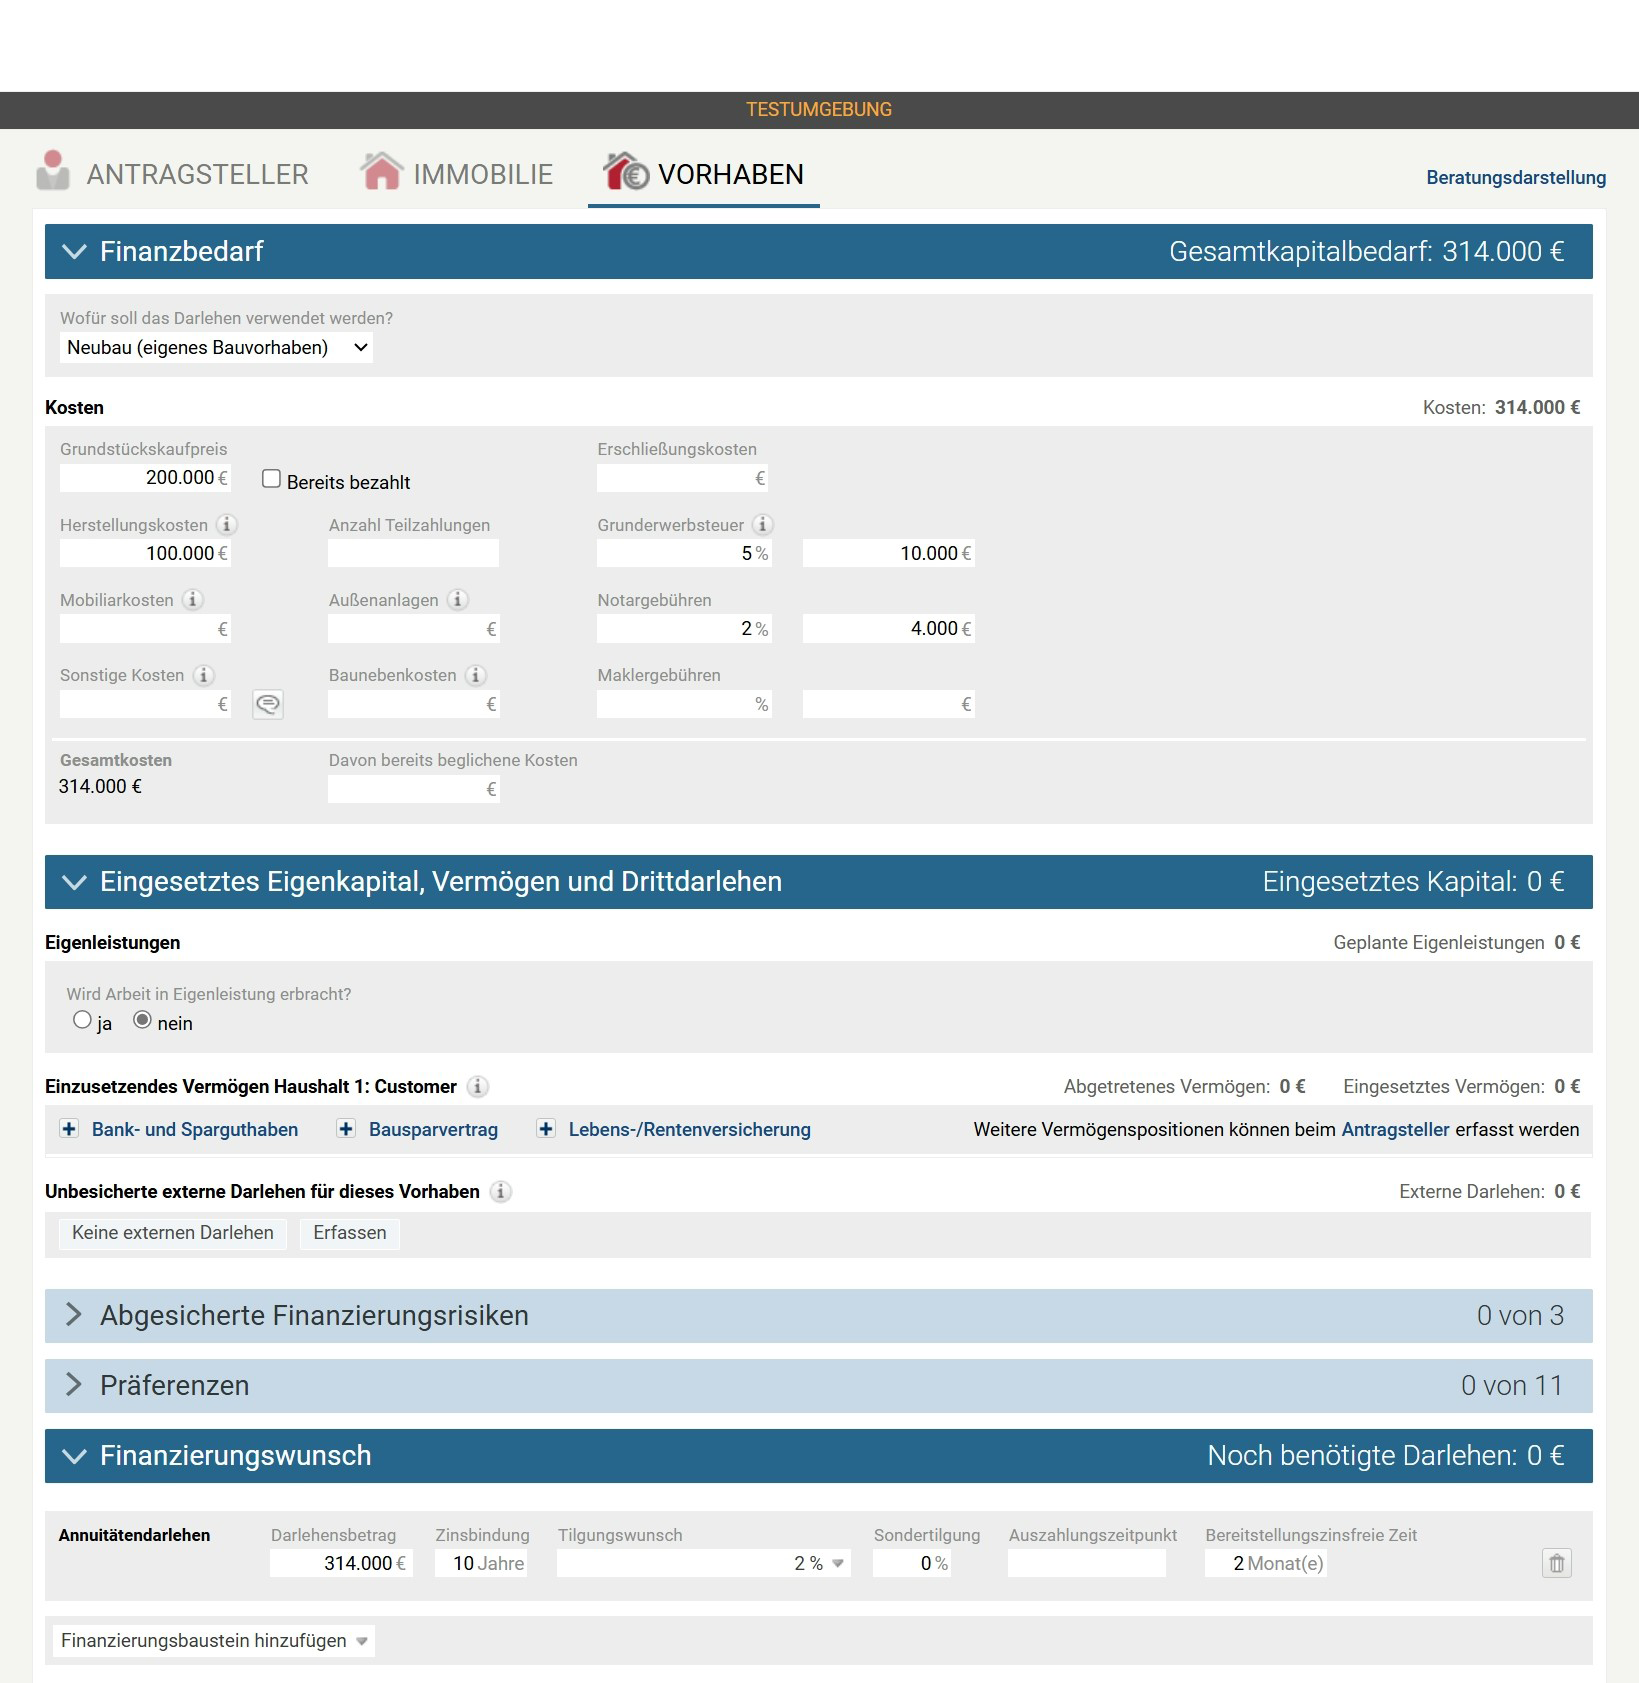Switch to the Antragsteller tab
The image size is (1639, 1683).
pyautogui.click(x=174, y=174)
